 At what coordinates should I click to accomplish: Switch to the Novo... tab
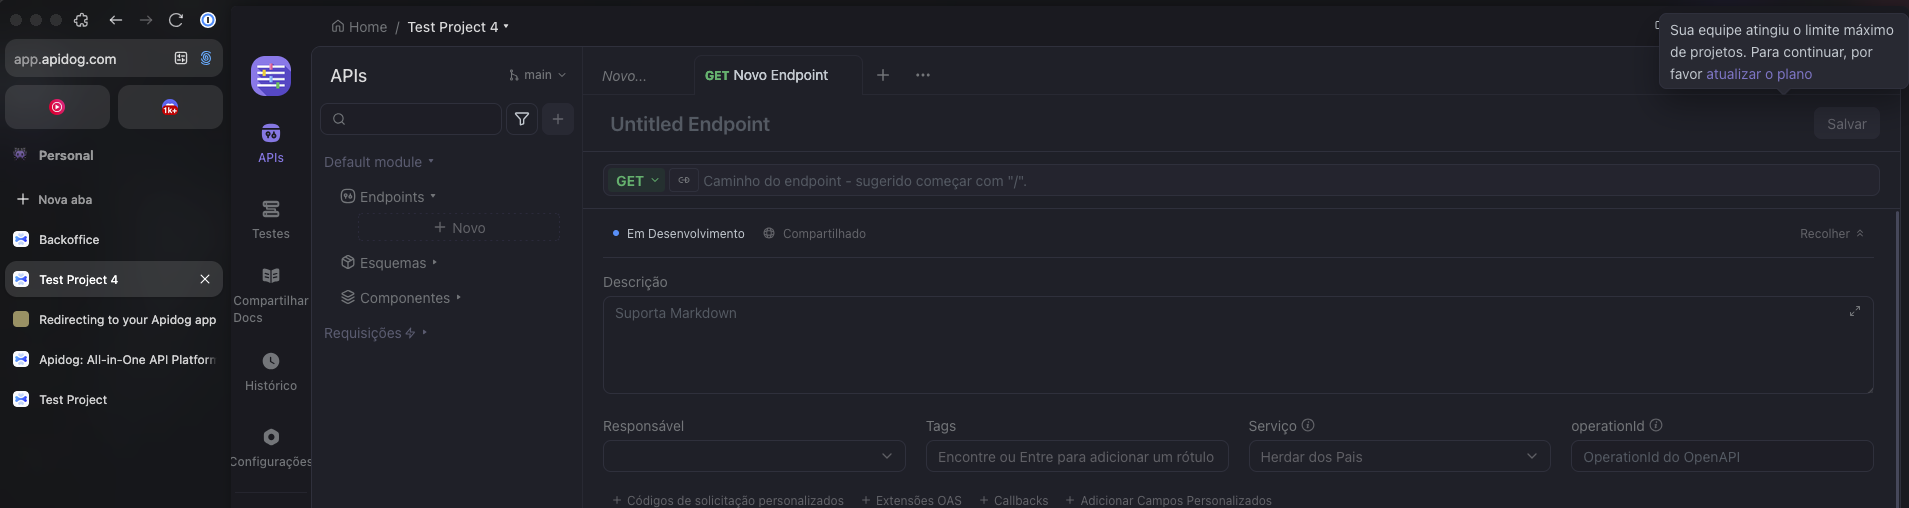(x=625, y=76)
